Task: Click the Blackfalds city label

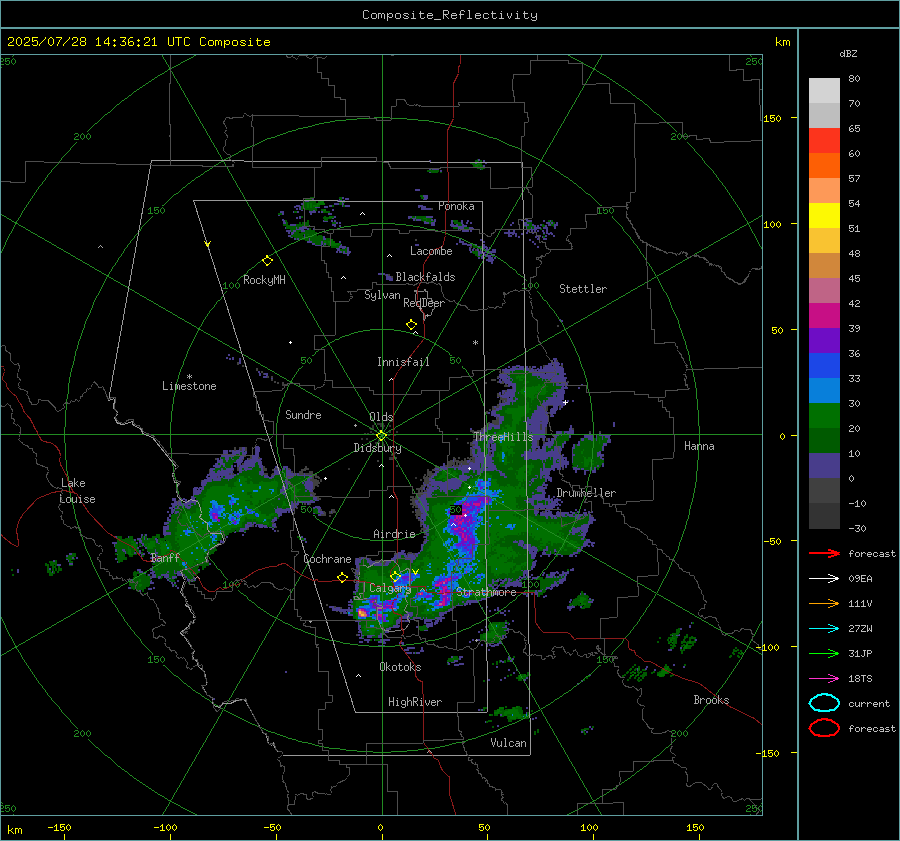Action: (x=425, y=277)
